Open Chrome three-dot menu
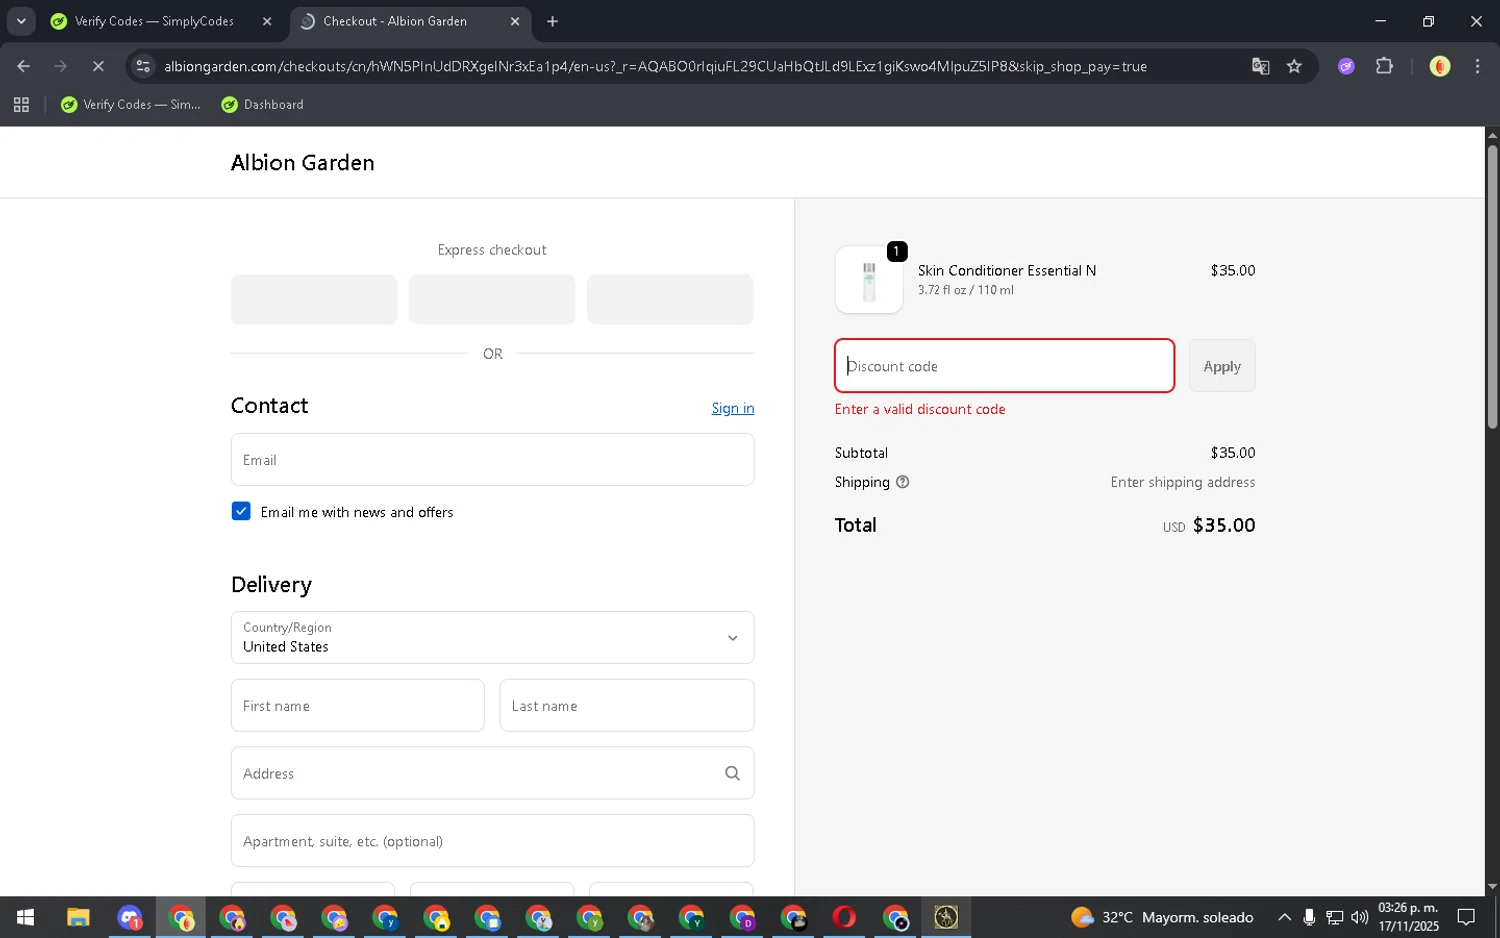The width and height of the screenshot is (1500, 938). [x=1477, y=66]
